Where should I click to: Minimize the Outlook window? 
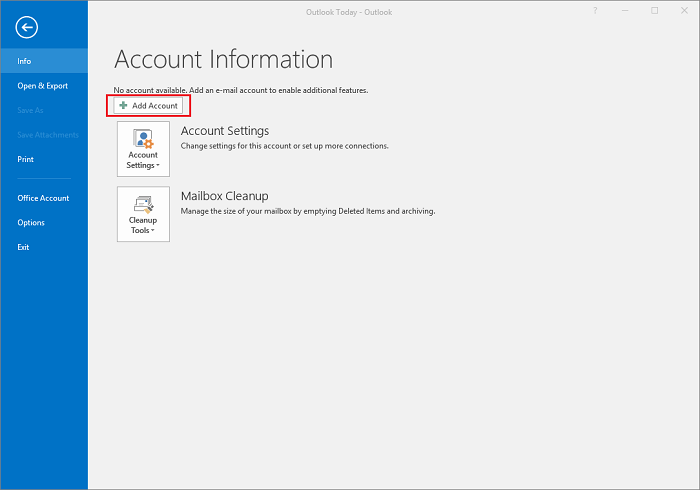coord(625,11)
